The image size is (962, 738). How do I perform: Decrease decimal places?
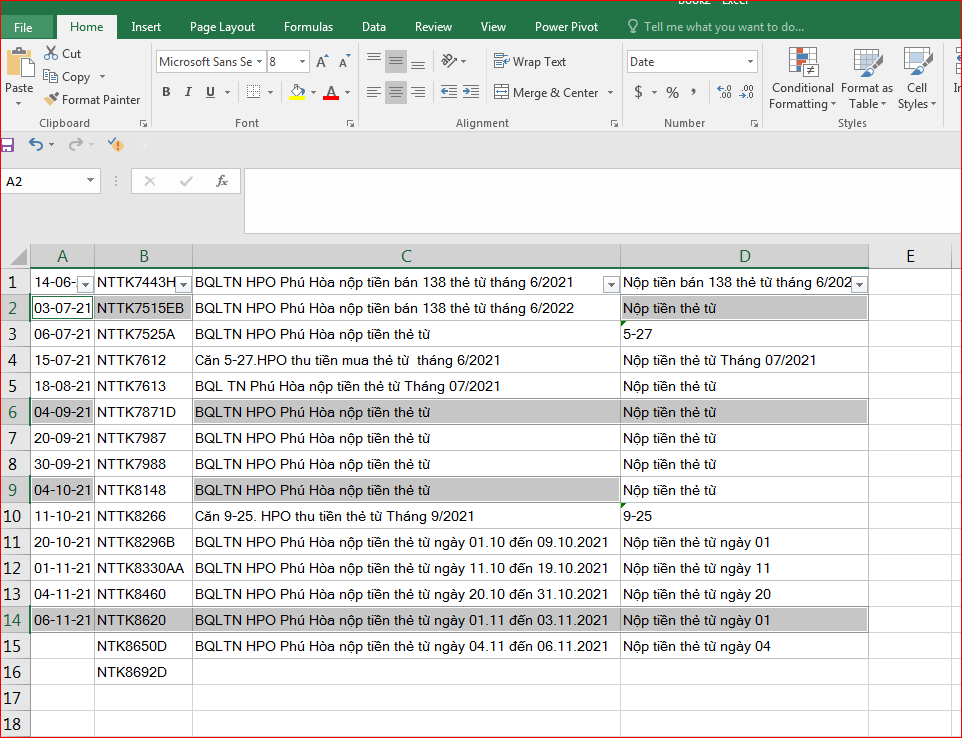(x=747, y=92)
